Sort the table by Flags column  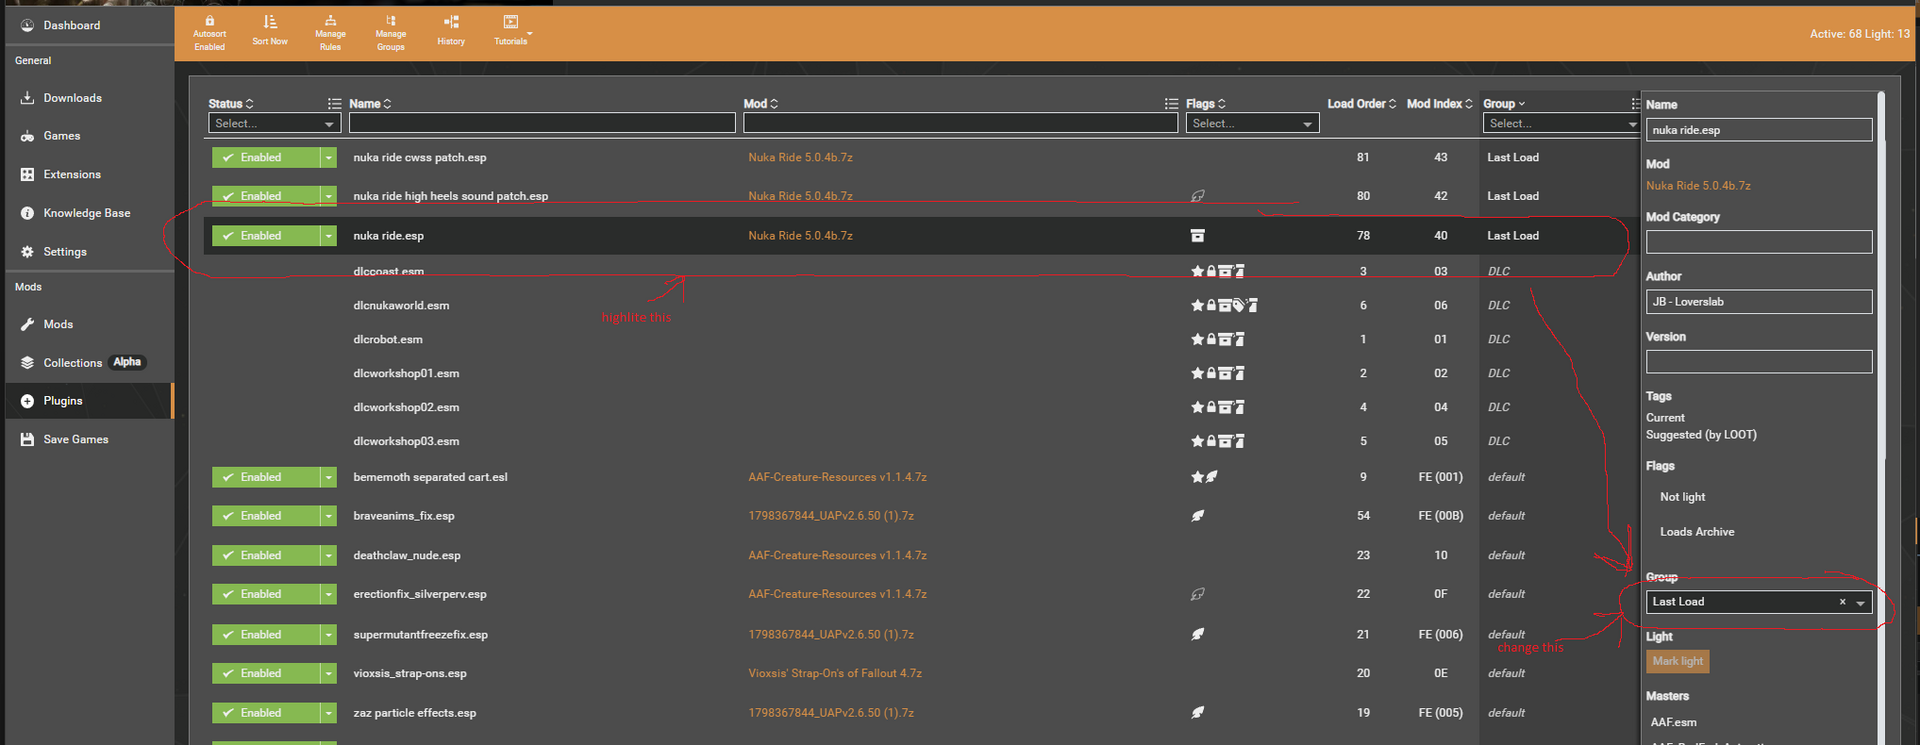(1206, 104)
